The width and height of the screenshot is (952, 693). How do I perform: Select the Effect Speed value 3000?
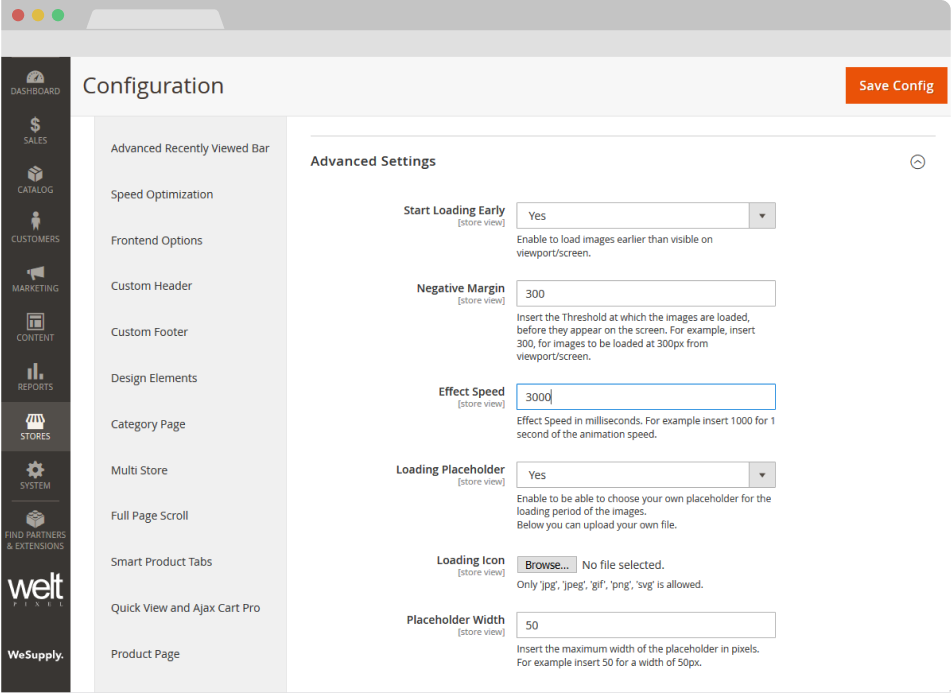coord(645,396)
